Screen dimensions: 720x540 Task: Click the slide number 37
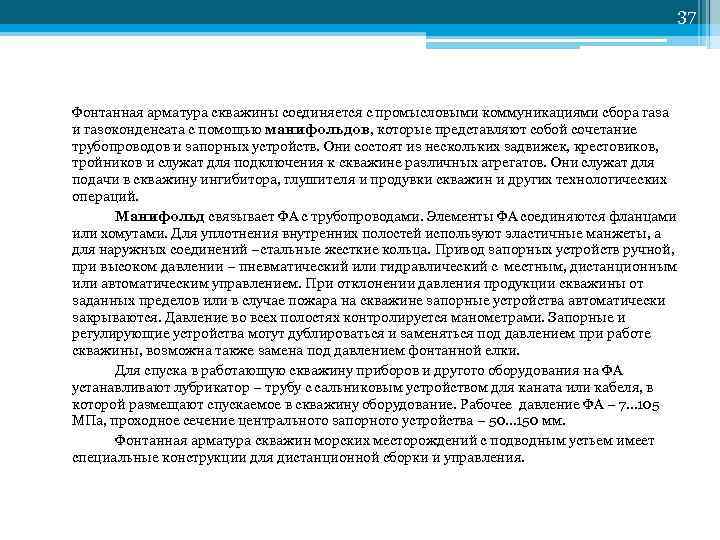tap(686, 18)
